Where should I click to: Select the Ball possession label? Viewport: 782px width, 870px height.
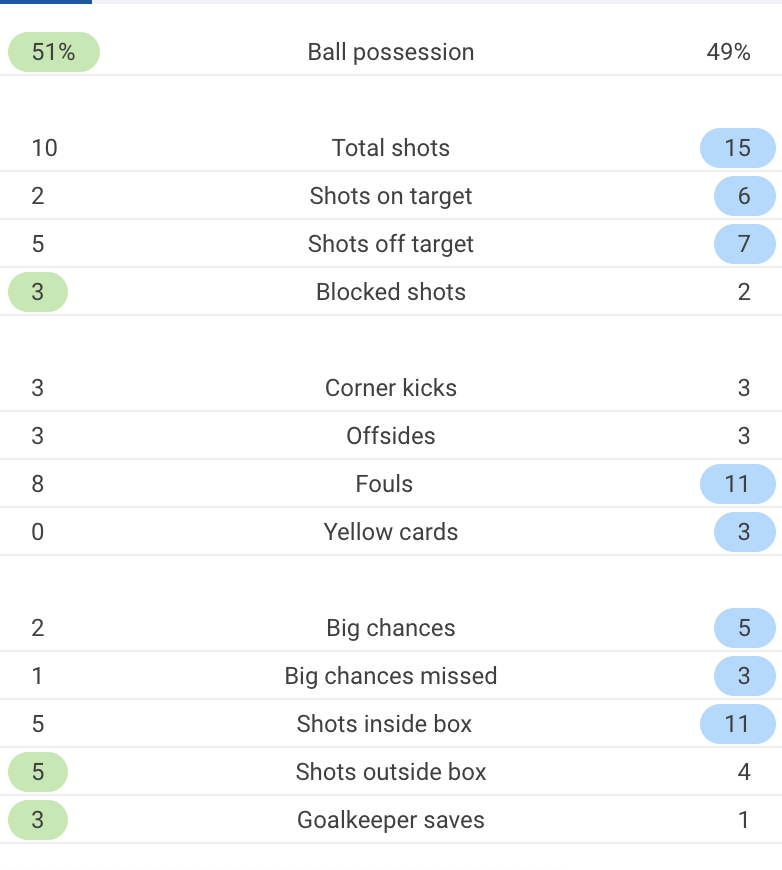pos(391,52)
